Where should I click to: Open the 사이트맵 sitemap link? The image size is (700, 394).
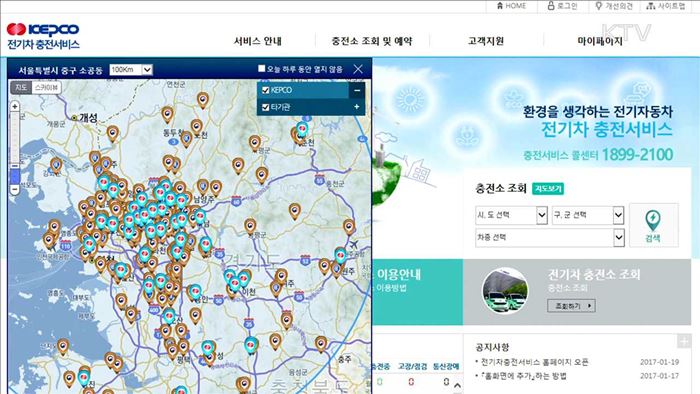[x=666, y=6]
